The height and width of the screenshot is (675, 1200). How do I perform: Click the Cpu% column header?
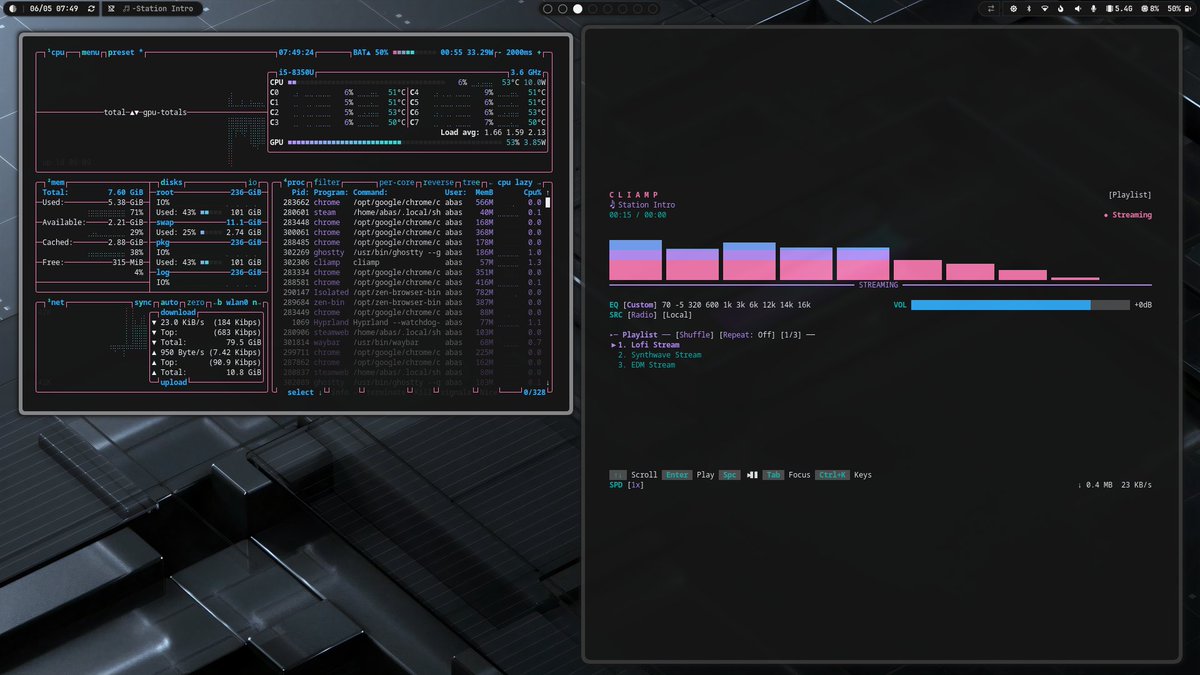(x=531, y=192)
